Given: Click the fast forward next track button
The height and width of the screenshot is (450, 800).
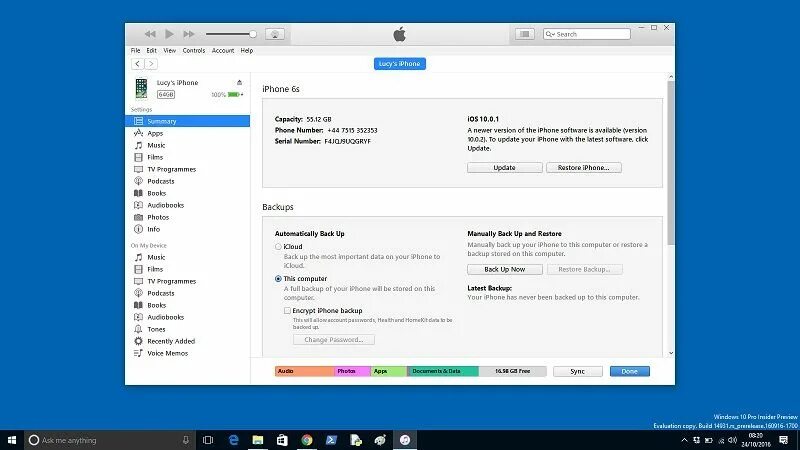Looking at the screenshot, I should [189, 34].
